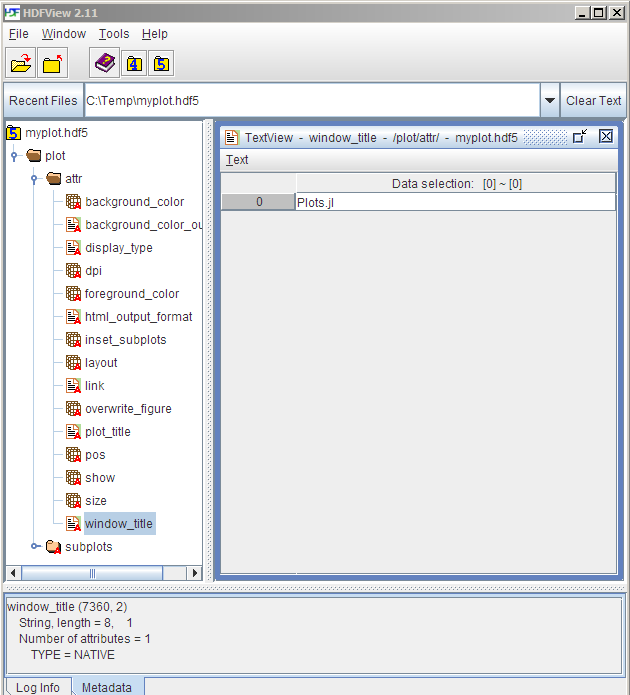Click the Open file toolbar icon
Viewport: 630px width, 695px height.
(x=21, y=64)
